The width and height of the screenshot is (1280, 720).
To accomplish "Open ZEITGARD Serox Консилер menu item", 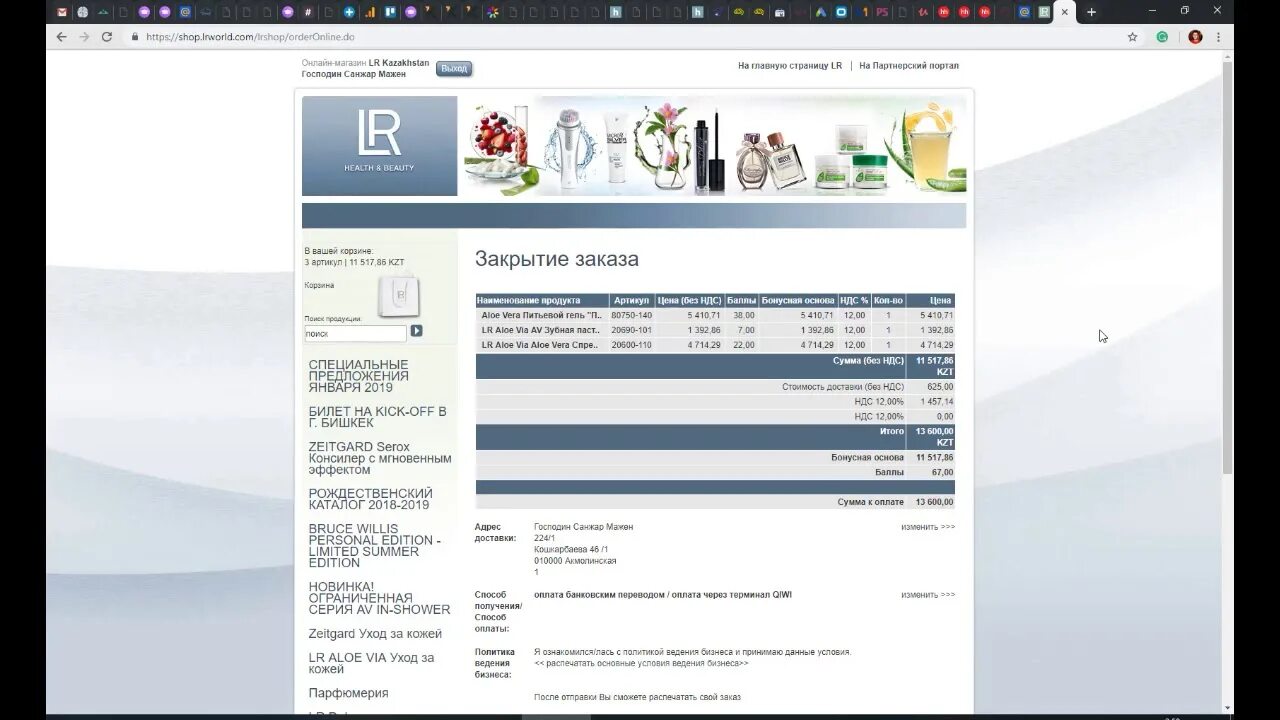I will (x=380, y=458).
